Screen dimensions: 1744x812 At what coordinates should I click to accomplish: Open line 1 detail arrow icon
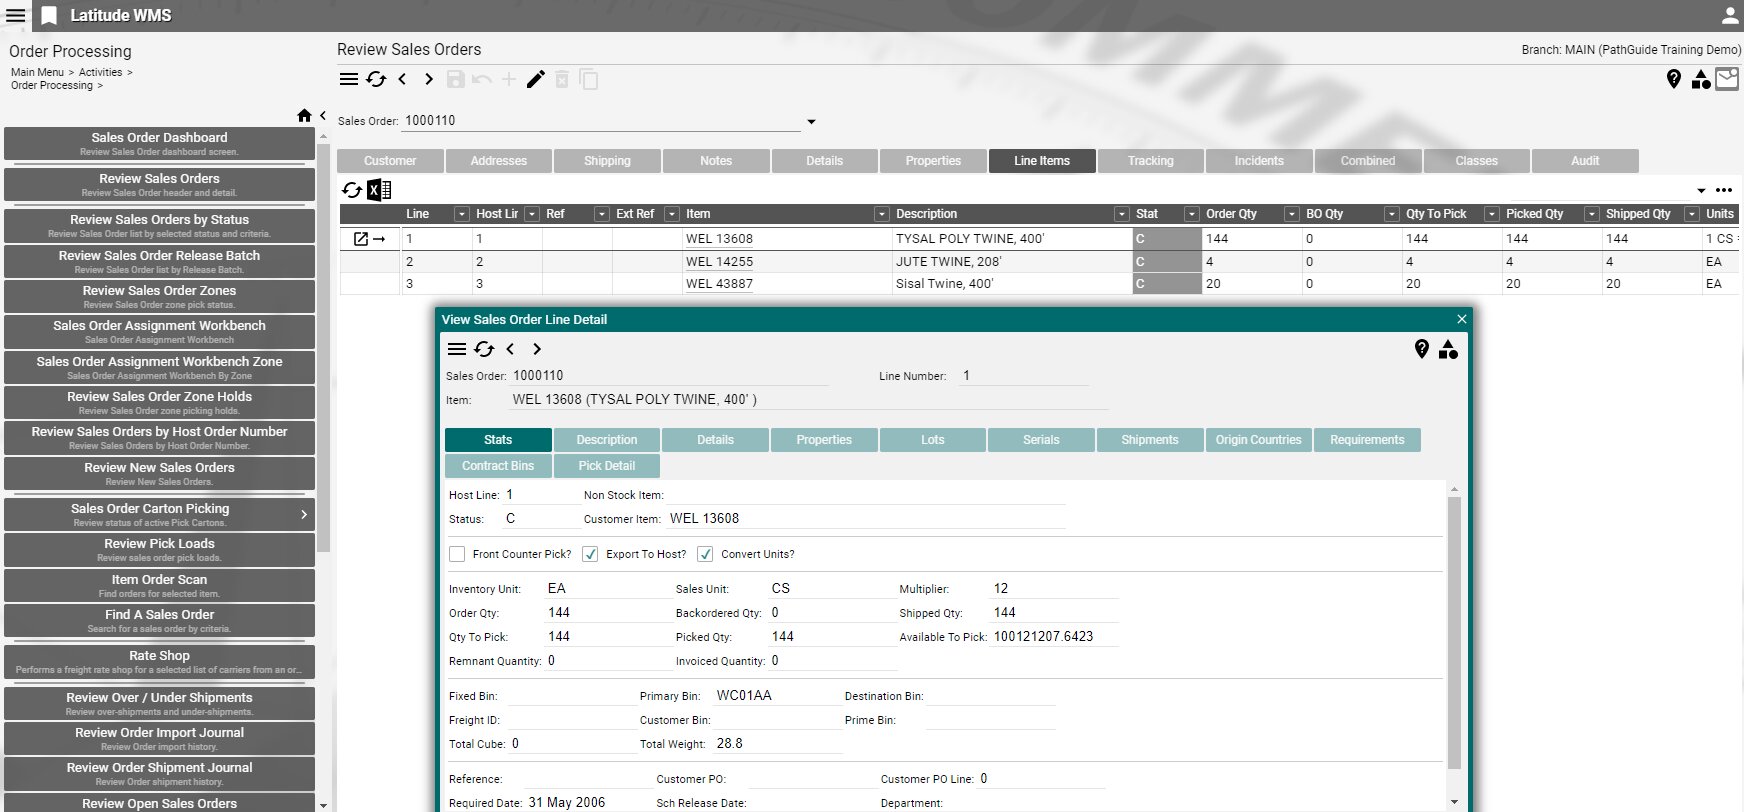coord(369,239)
